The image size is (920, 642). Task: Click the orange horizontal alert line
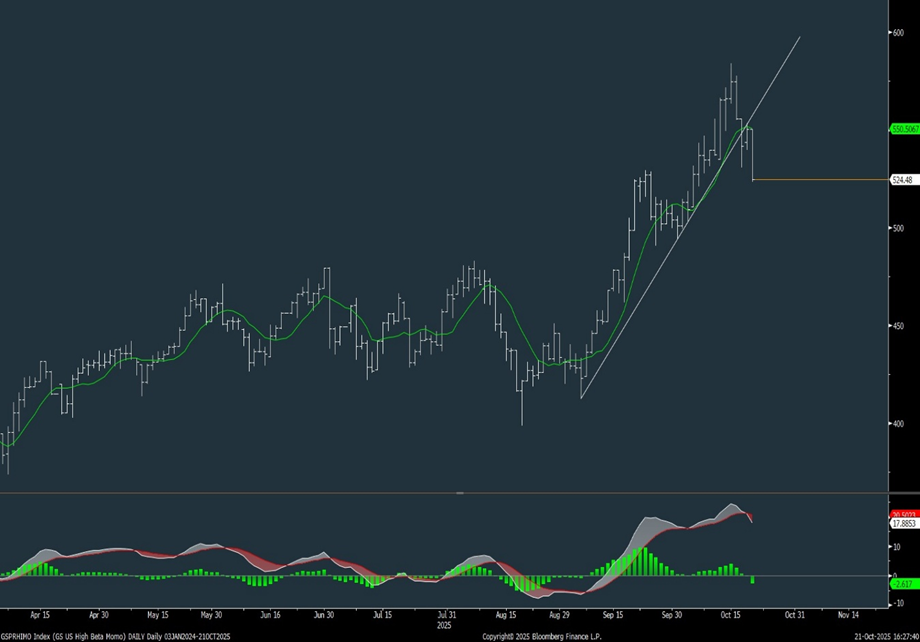(820, 180)
